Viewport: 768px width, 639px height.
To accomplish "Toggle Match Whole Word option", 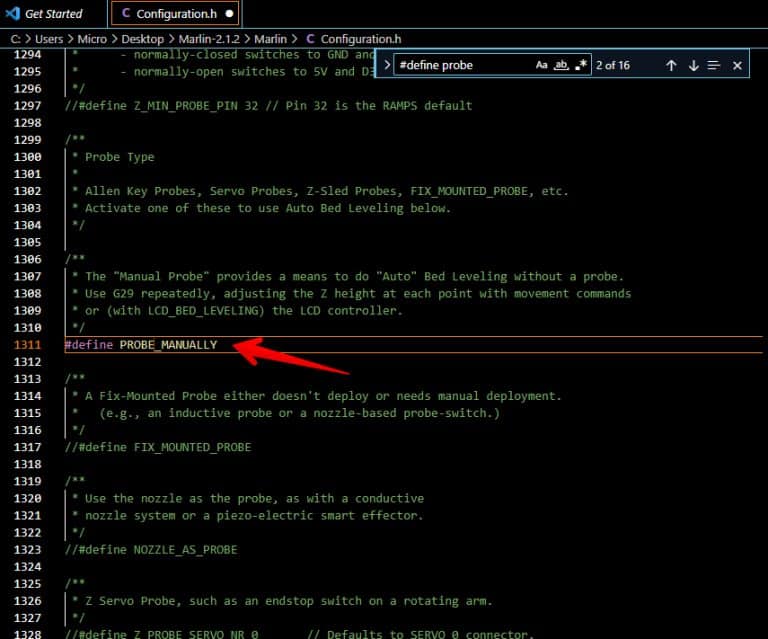I will pyautogui.click(x=561, y=65).
